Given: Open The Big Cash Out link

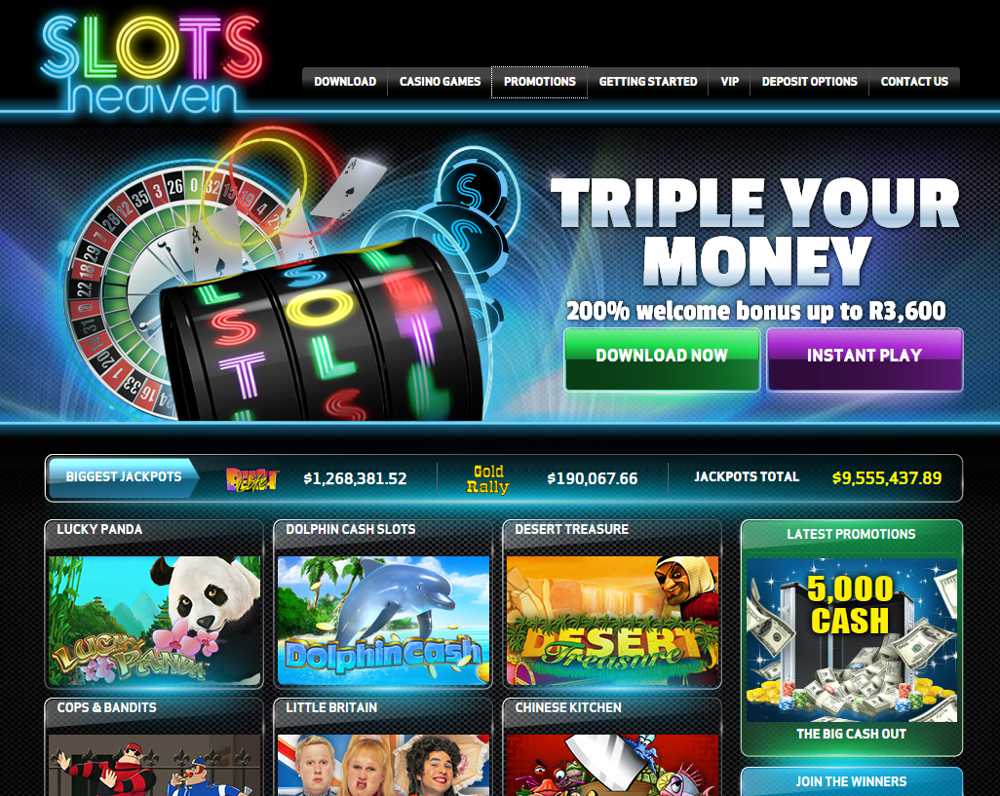Looking at the screenshot, I should point(851,734).
